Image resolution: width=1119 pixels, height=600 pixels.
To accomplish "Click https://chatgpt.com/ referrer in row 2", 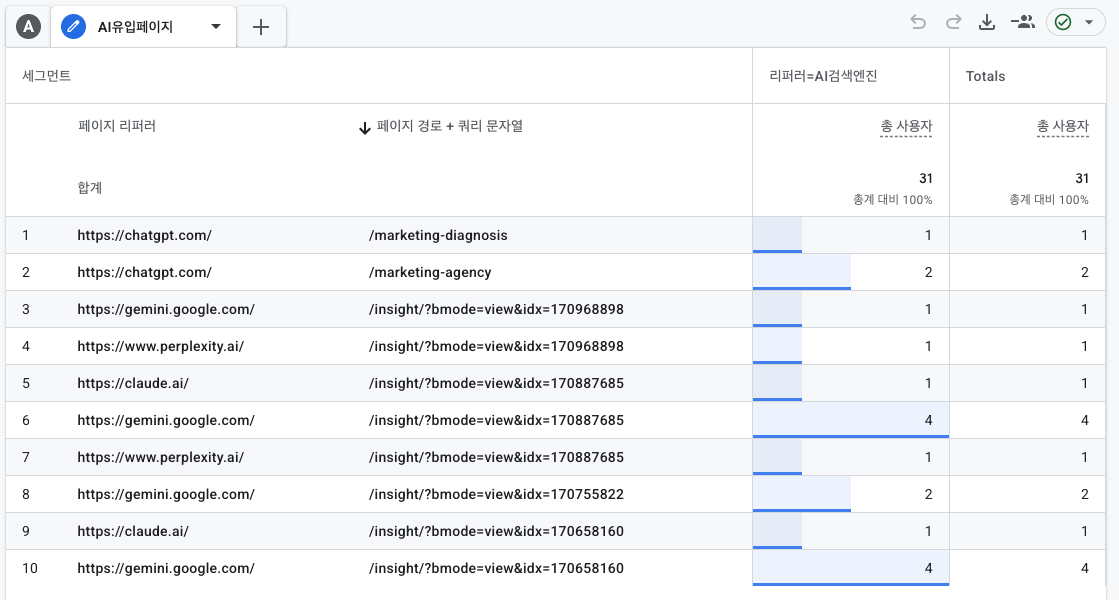I will pos(145,273).
